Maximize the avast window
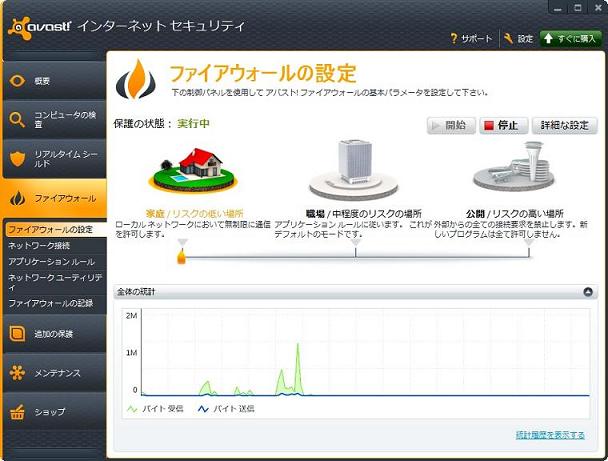The image size is (608, 461). click(578, 7)
